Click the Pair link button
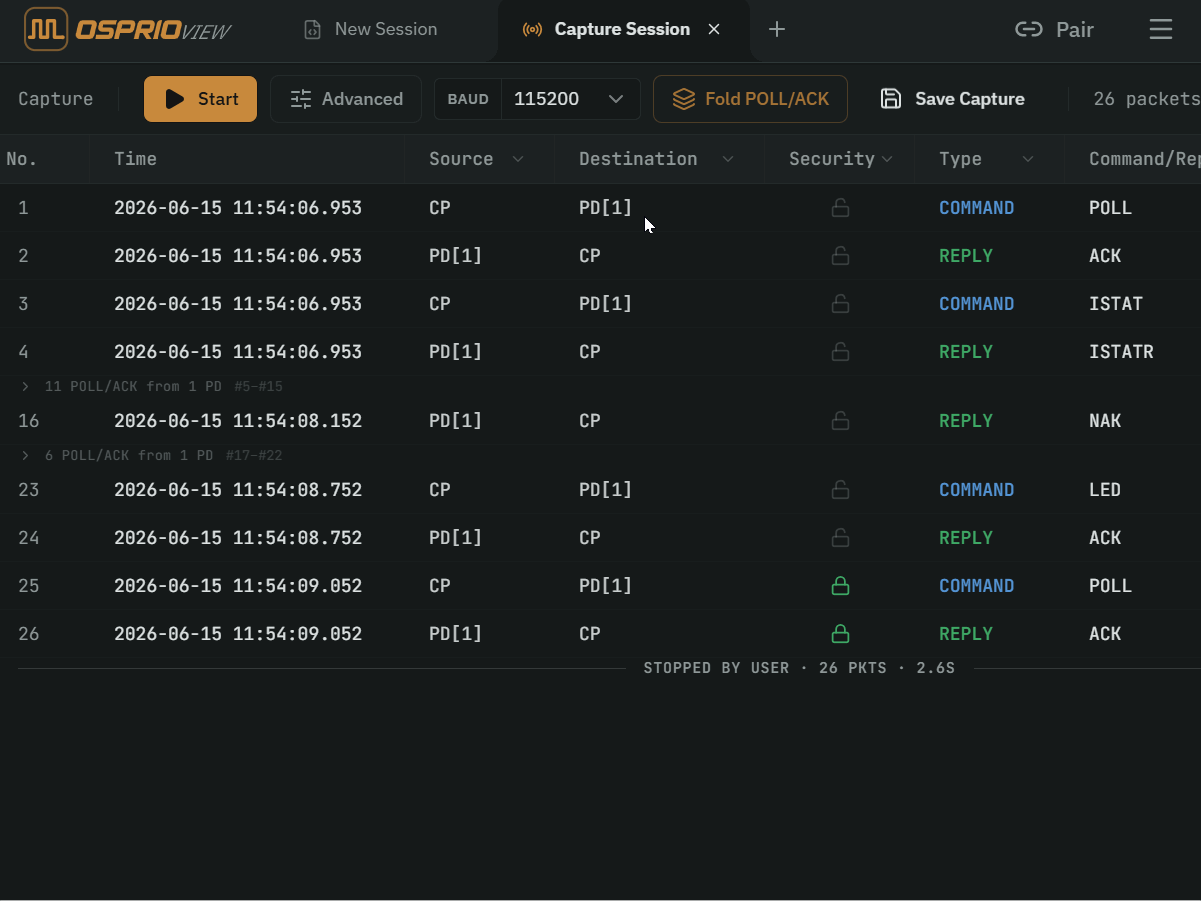The height and width of the screenshot is (901, 1201). tap(1055, 29)
